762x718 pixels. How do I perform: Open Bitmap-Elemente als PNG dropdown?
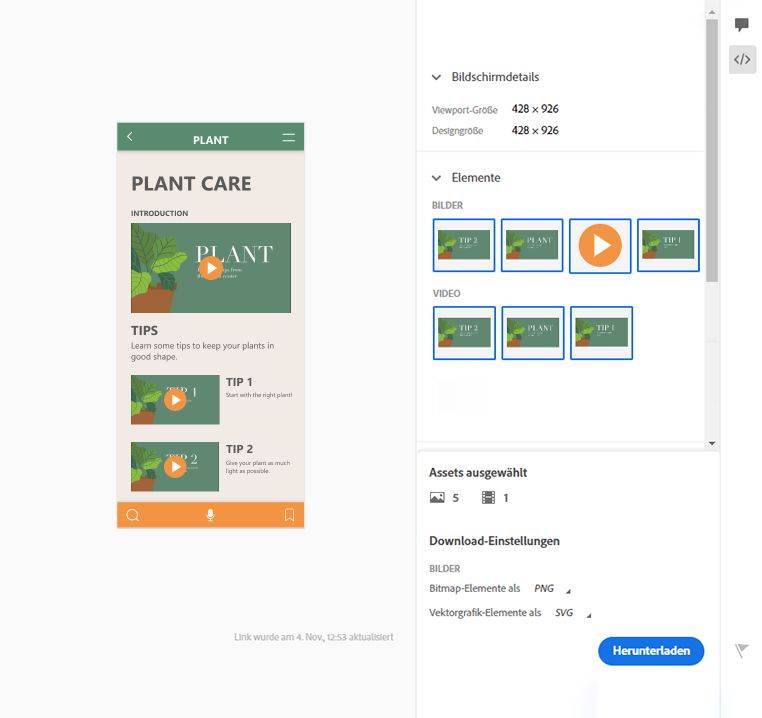point(552,589)
